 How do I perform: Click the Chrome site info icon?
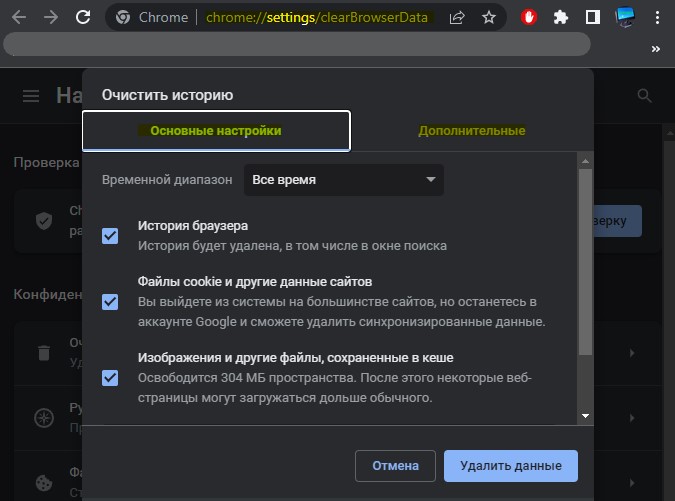[123, 18]
